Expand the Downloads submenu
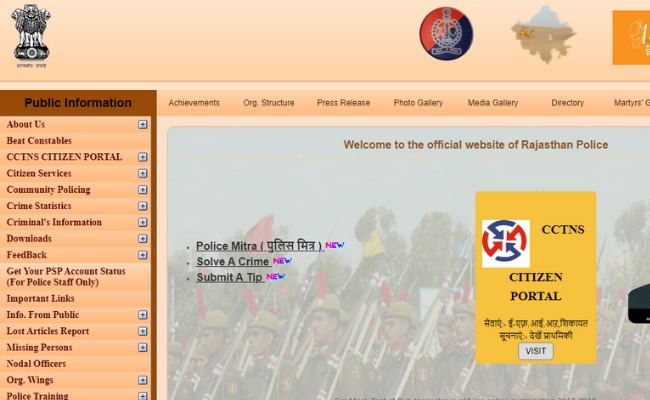The width and height of the screenshot is (650, 400). click(x=143, y=238)
